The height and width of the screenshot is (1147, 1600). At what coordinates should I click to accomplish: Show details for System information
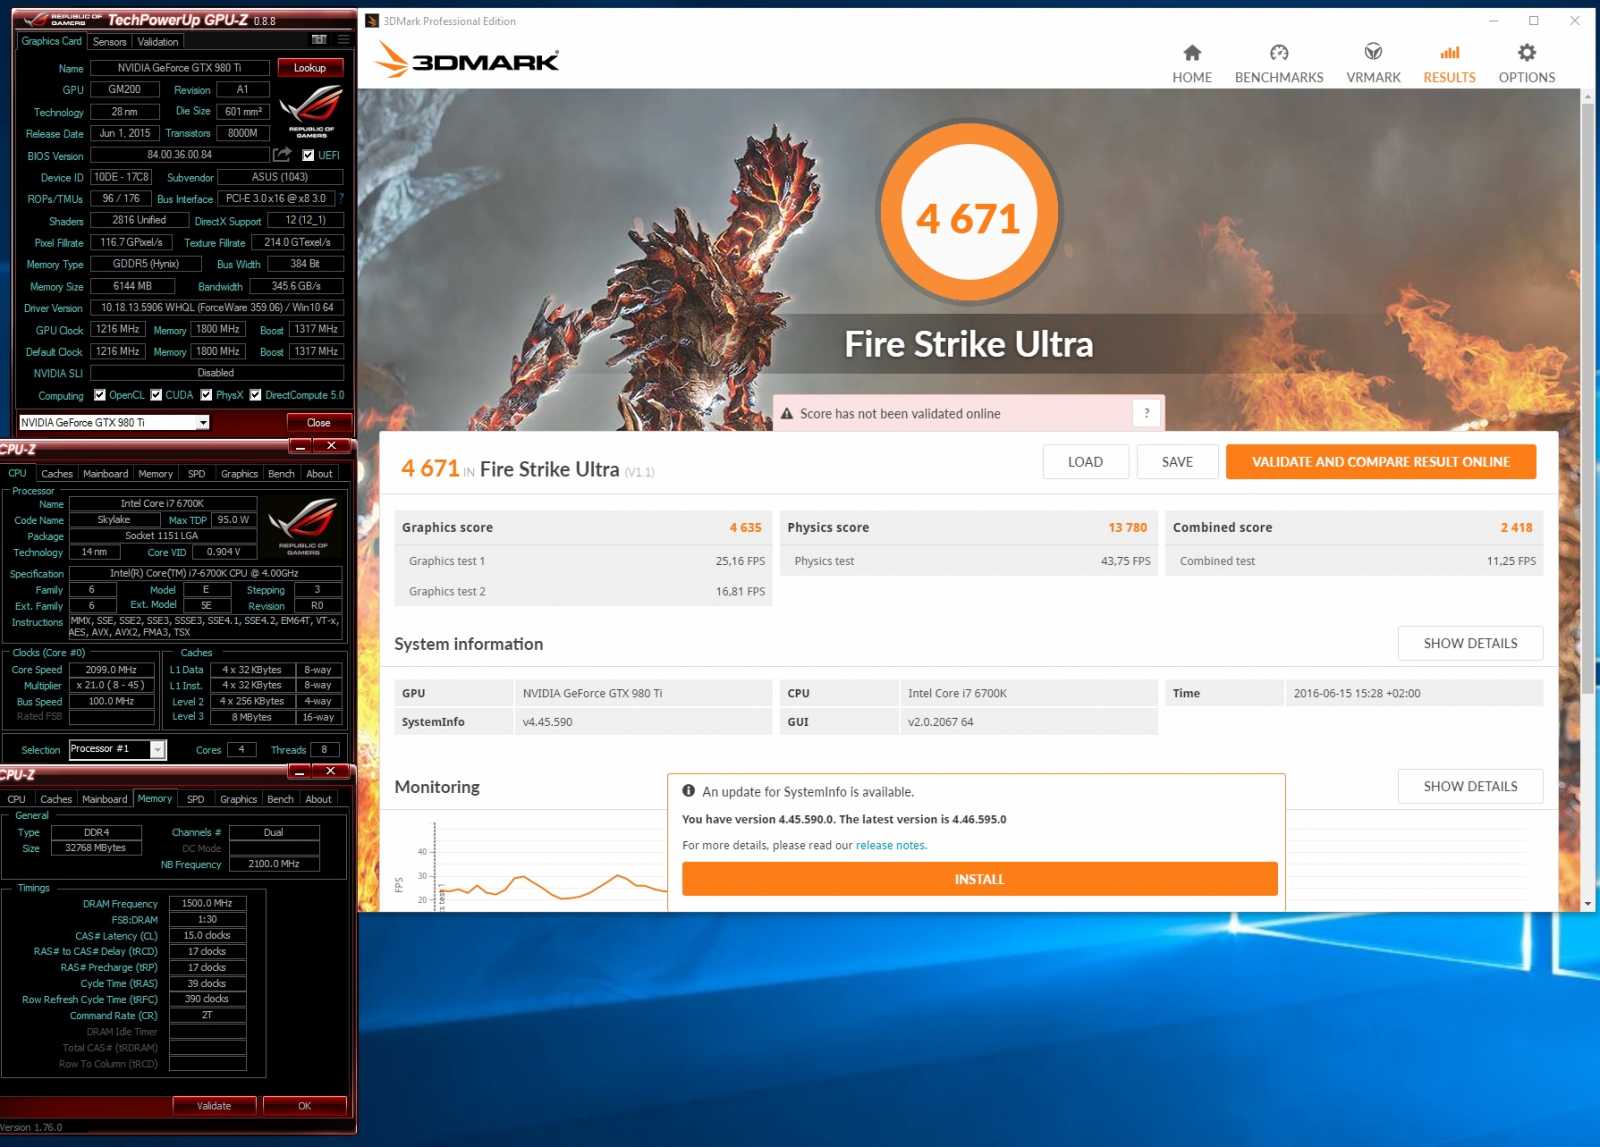1470,643
